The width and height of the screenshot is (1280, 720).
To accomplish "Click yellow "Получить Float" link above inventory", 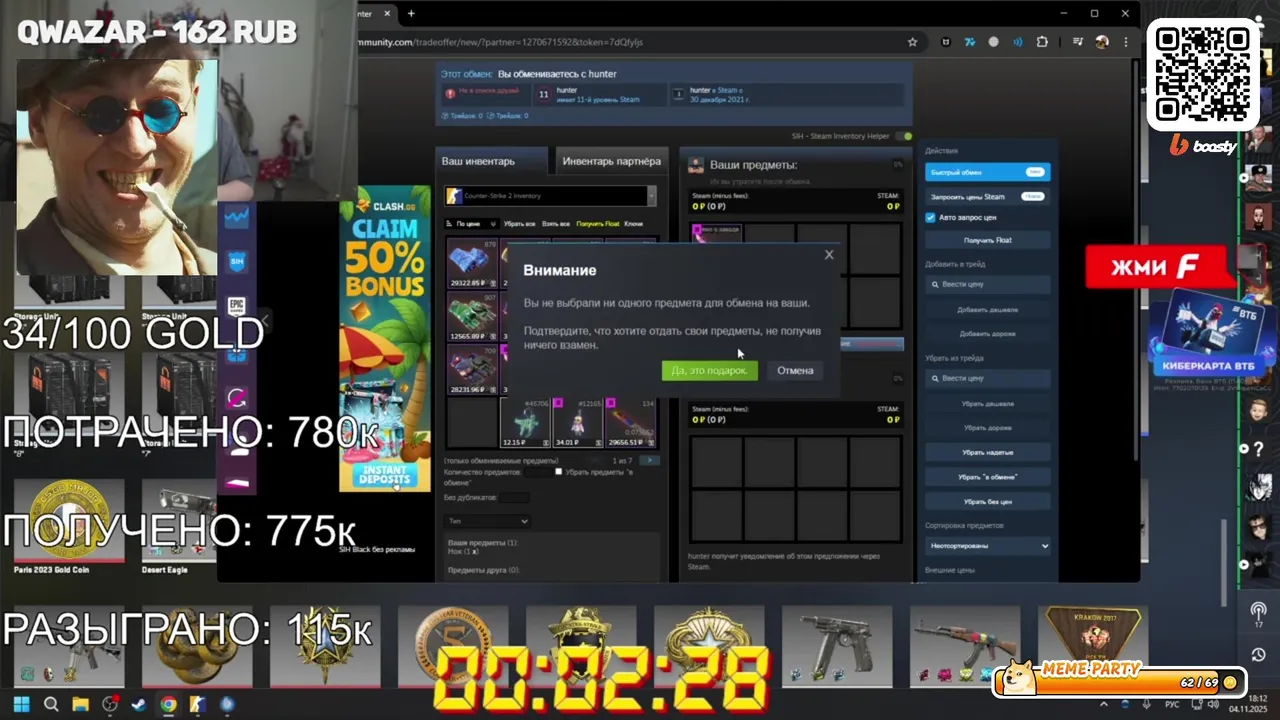I will pos(597,224).
